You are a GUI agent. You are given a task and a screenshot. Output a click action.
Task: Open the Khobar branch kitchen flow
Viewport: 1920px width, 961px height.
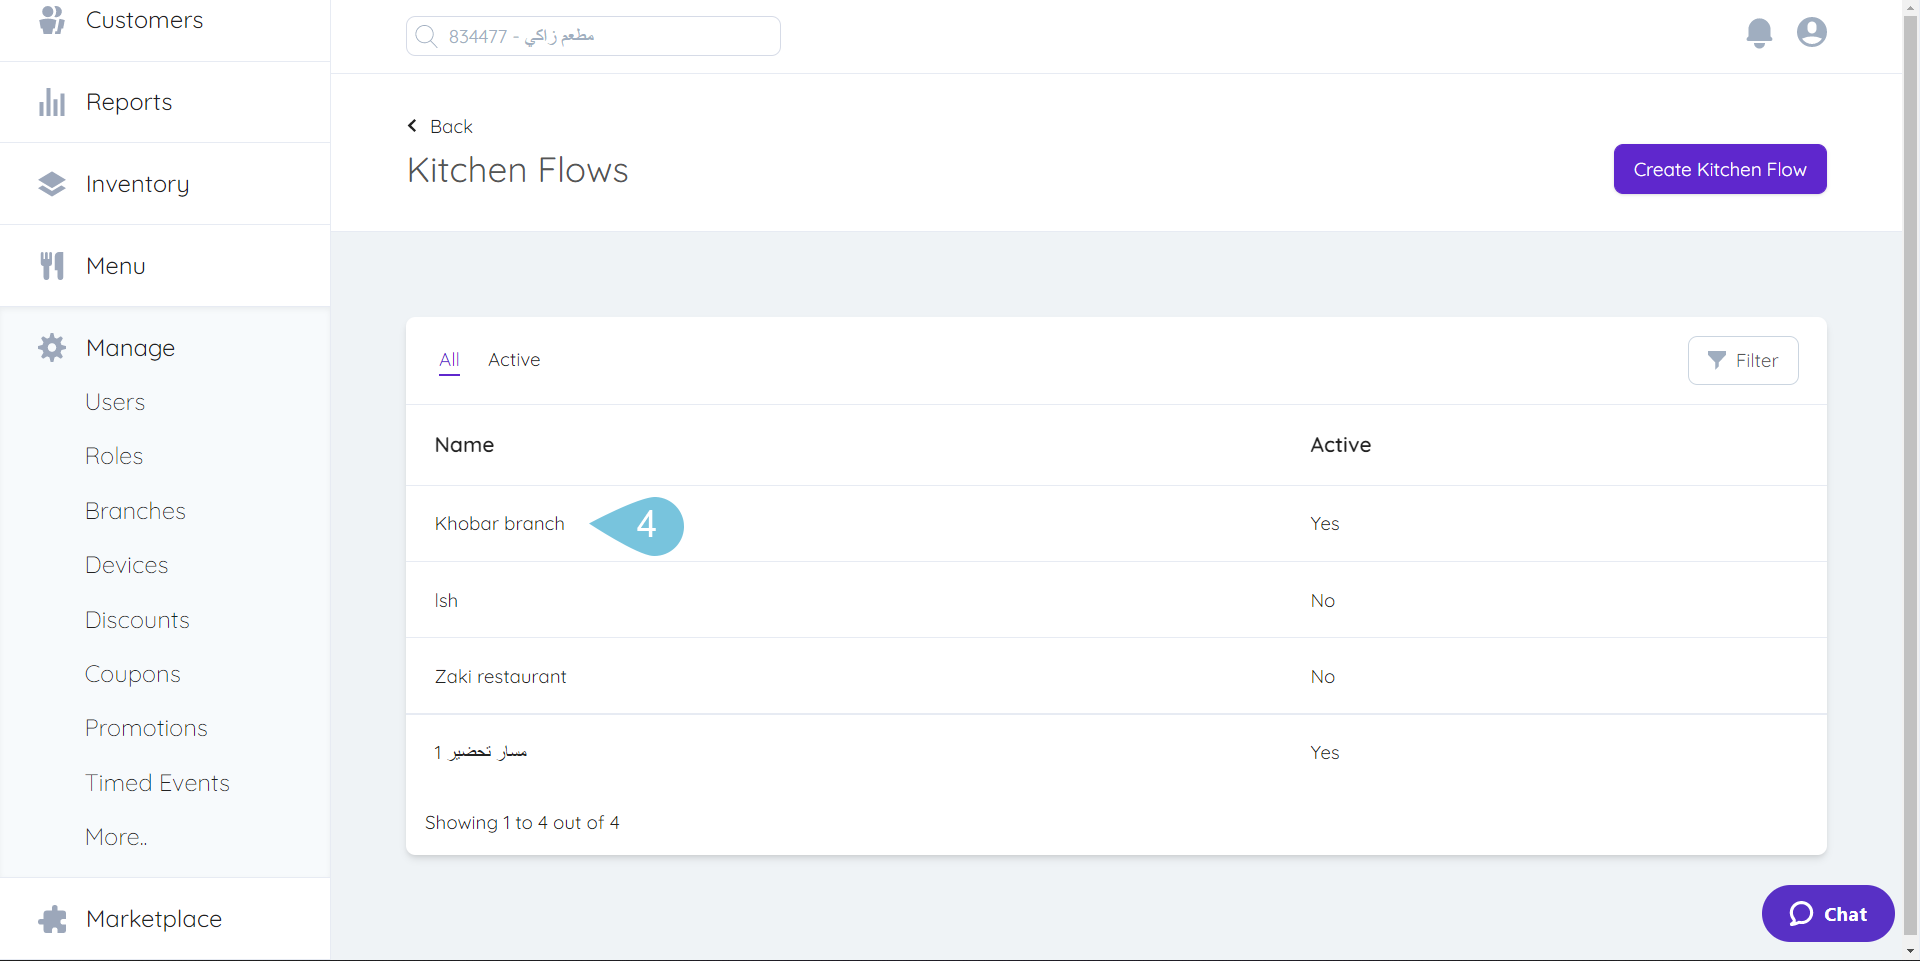point(500,523)
